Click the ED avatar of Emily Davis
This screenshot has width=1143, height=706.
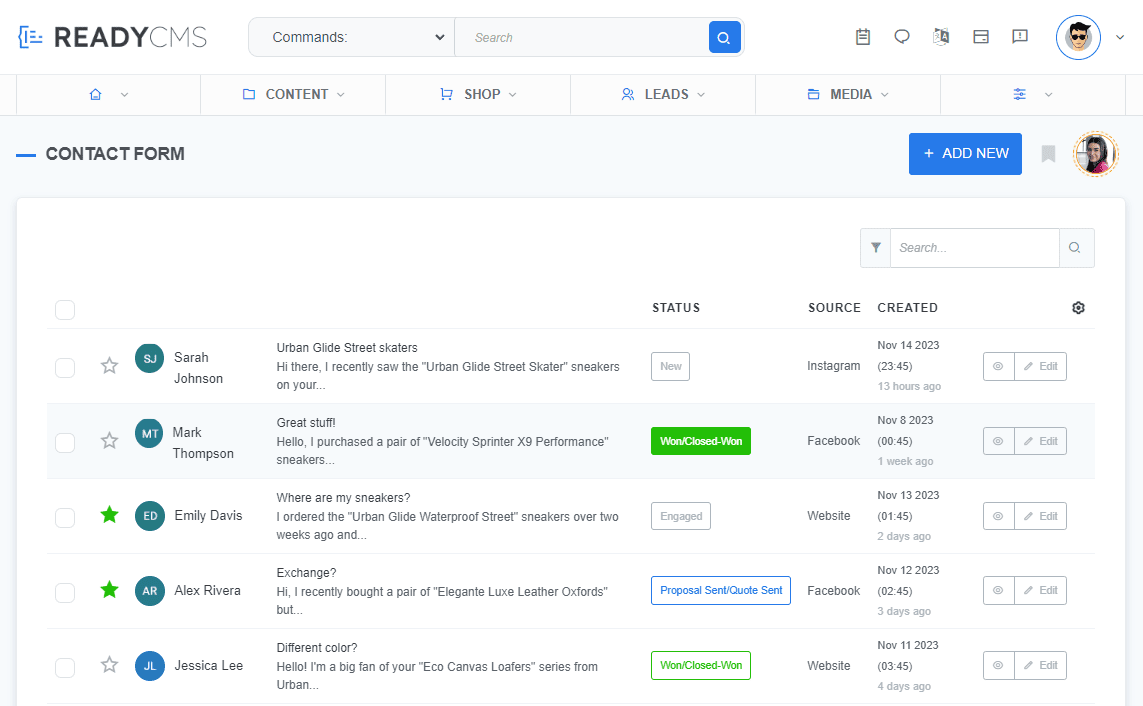(x=149, y=516)
